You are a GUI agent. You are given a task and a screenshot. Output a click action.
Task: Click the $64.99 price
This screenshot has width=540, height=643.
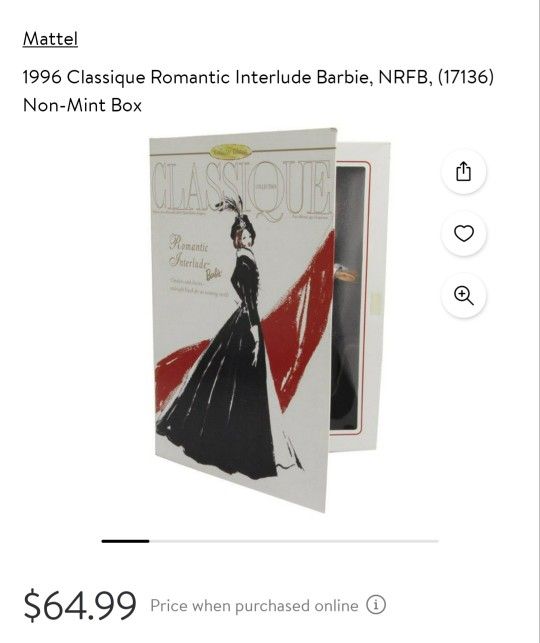click(80, 605)
